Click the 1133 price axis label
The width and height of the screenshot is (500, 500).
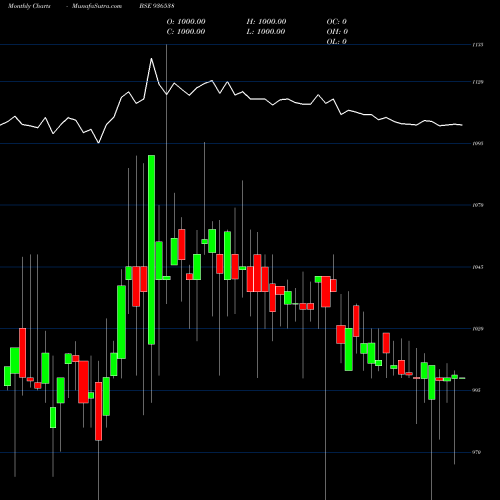[478, 45]
